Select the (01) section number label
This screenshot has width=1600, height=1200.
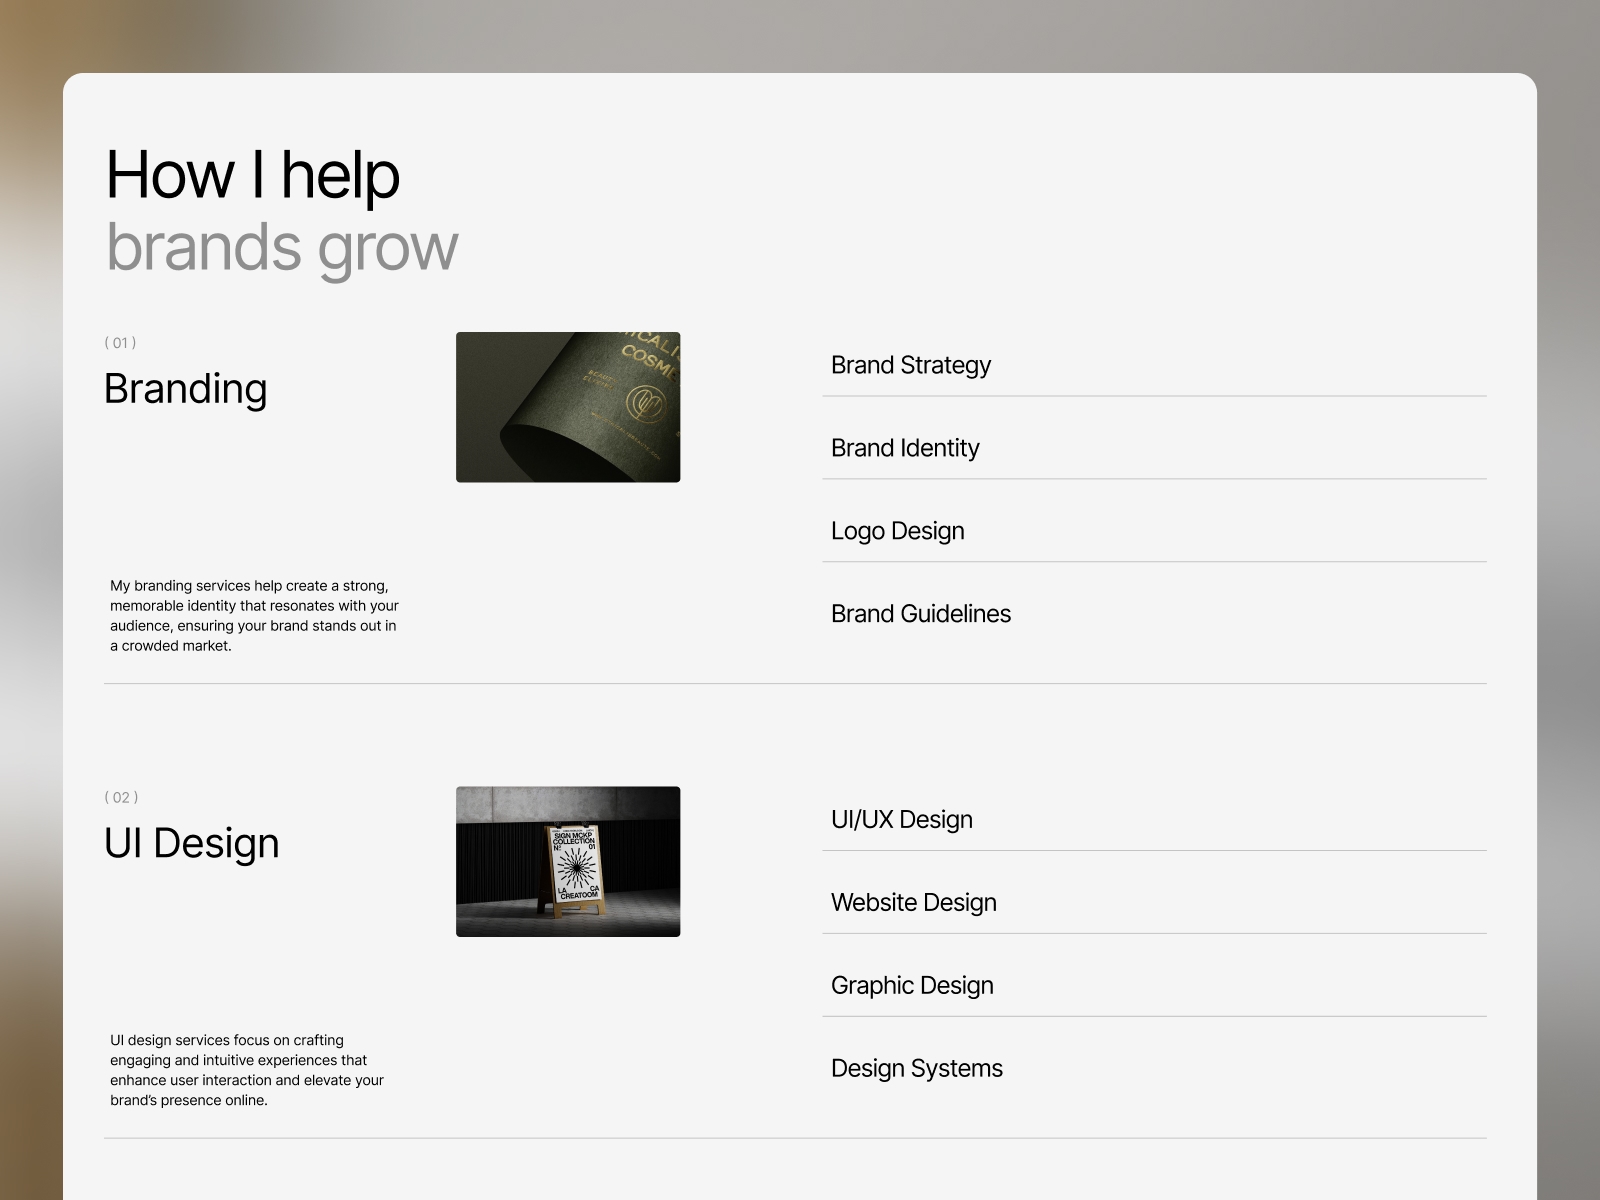click(120, 343)
